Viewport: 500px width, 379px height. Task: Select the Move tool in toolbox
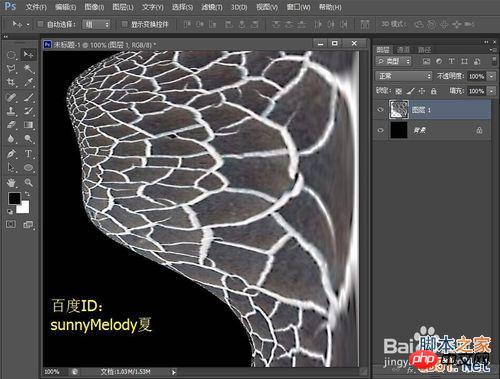[x=28, y=54]
